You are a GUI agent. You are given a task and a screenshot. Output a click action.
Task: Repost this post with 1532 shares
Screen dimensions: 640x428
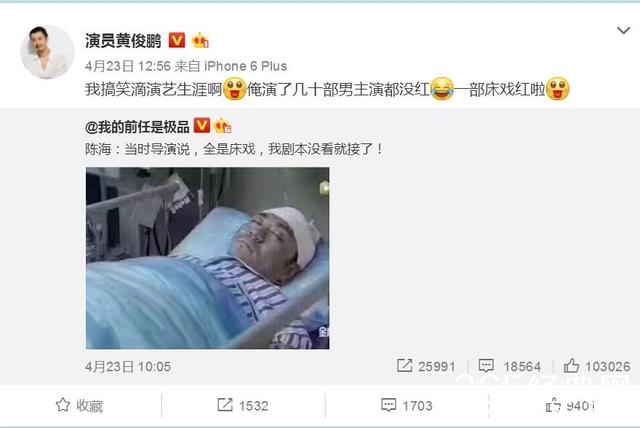(x=242, y=406)
